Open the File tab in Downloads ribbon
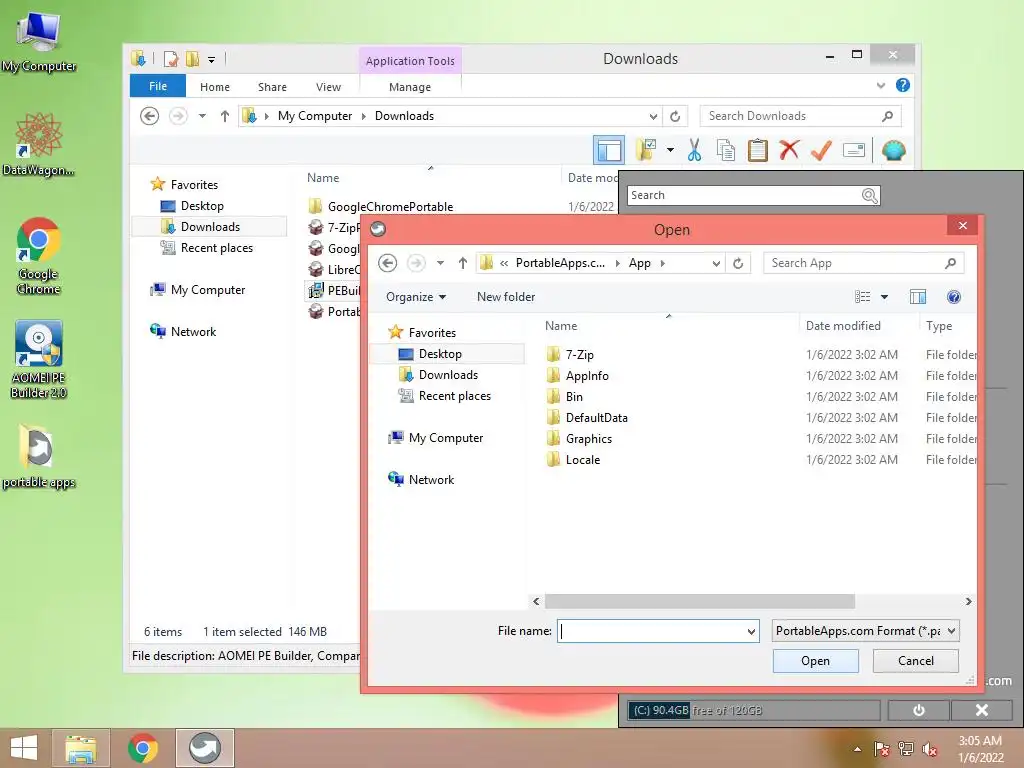This screenshot has height=768, width=1024. point(158,86)
